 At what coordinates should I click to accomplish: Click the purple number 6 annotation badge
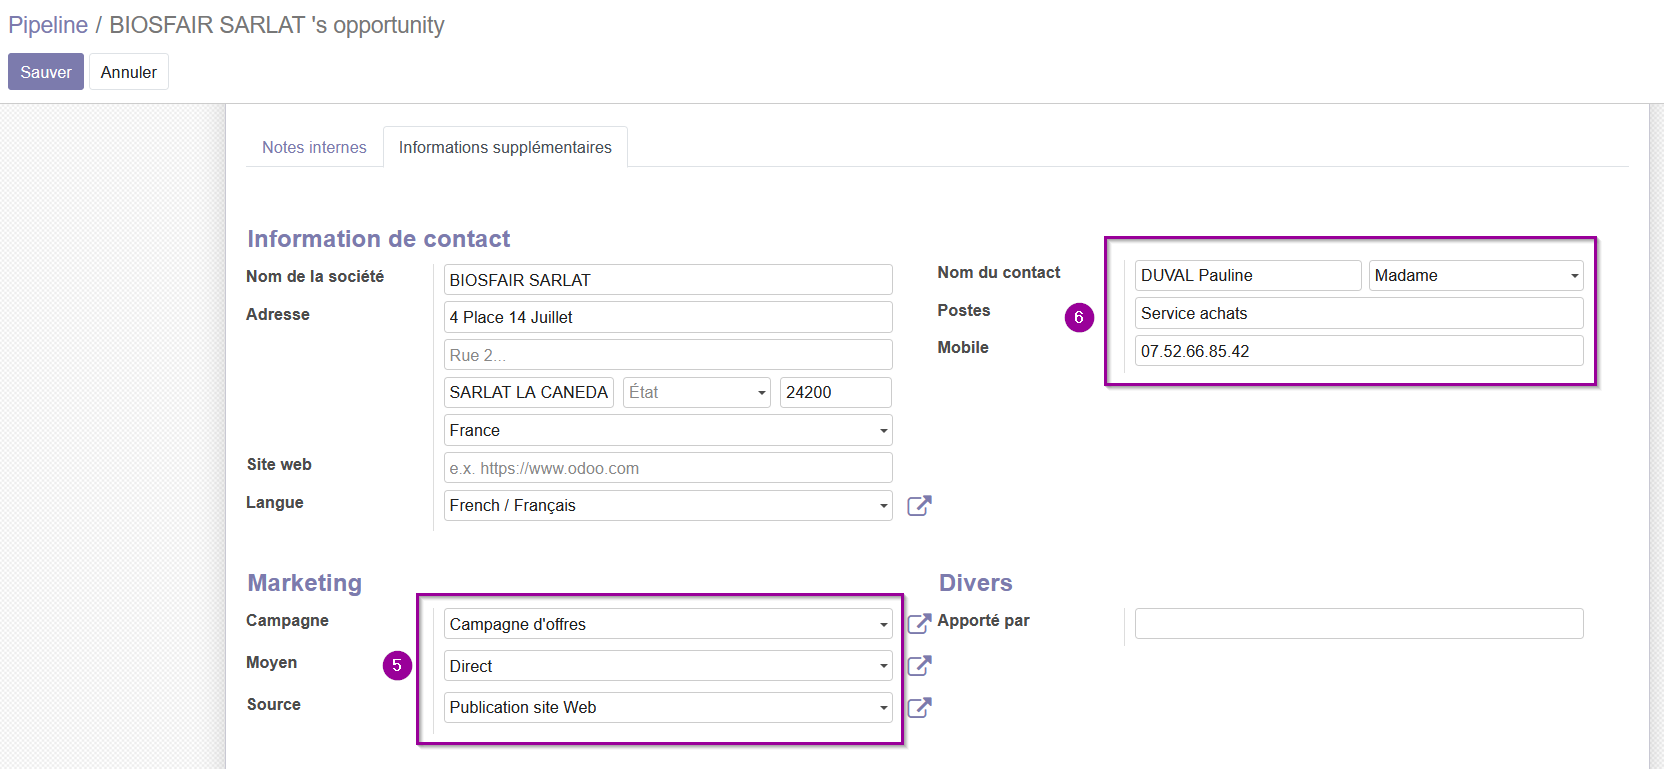pos(1079,317)
